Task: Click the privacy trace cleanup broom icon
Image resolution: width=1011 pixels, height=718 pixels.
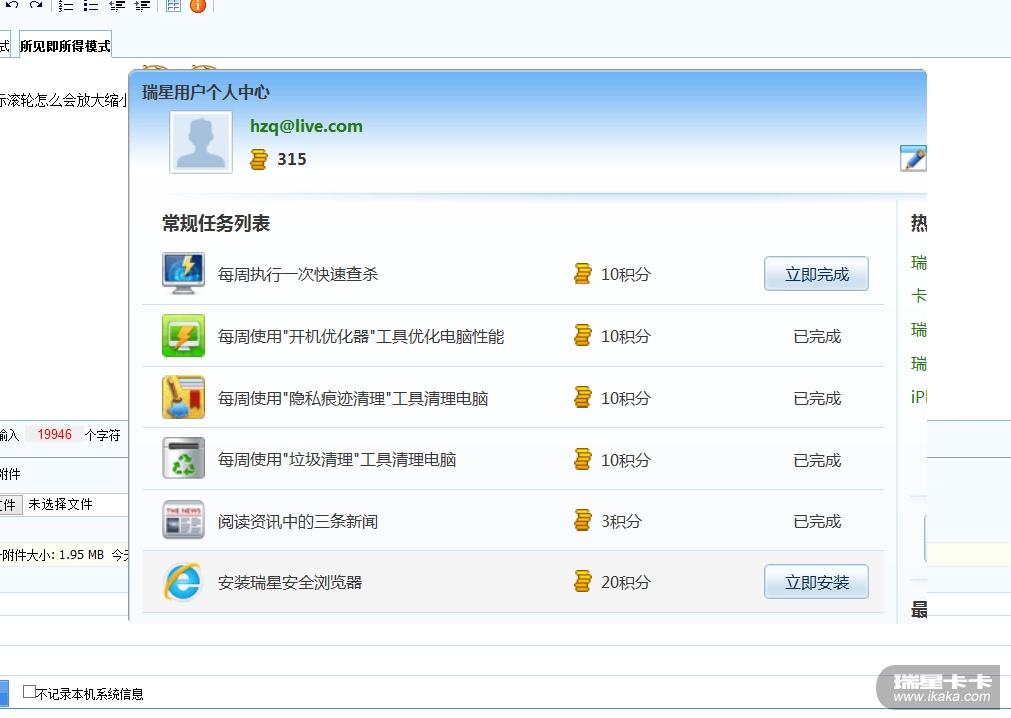Action: click(183, 397)
